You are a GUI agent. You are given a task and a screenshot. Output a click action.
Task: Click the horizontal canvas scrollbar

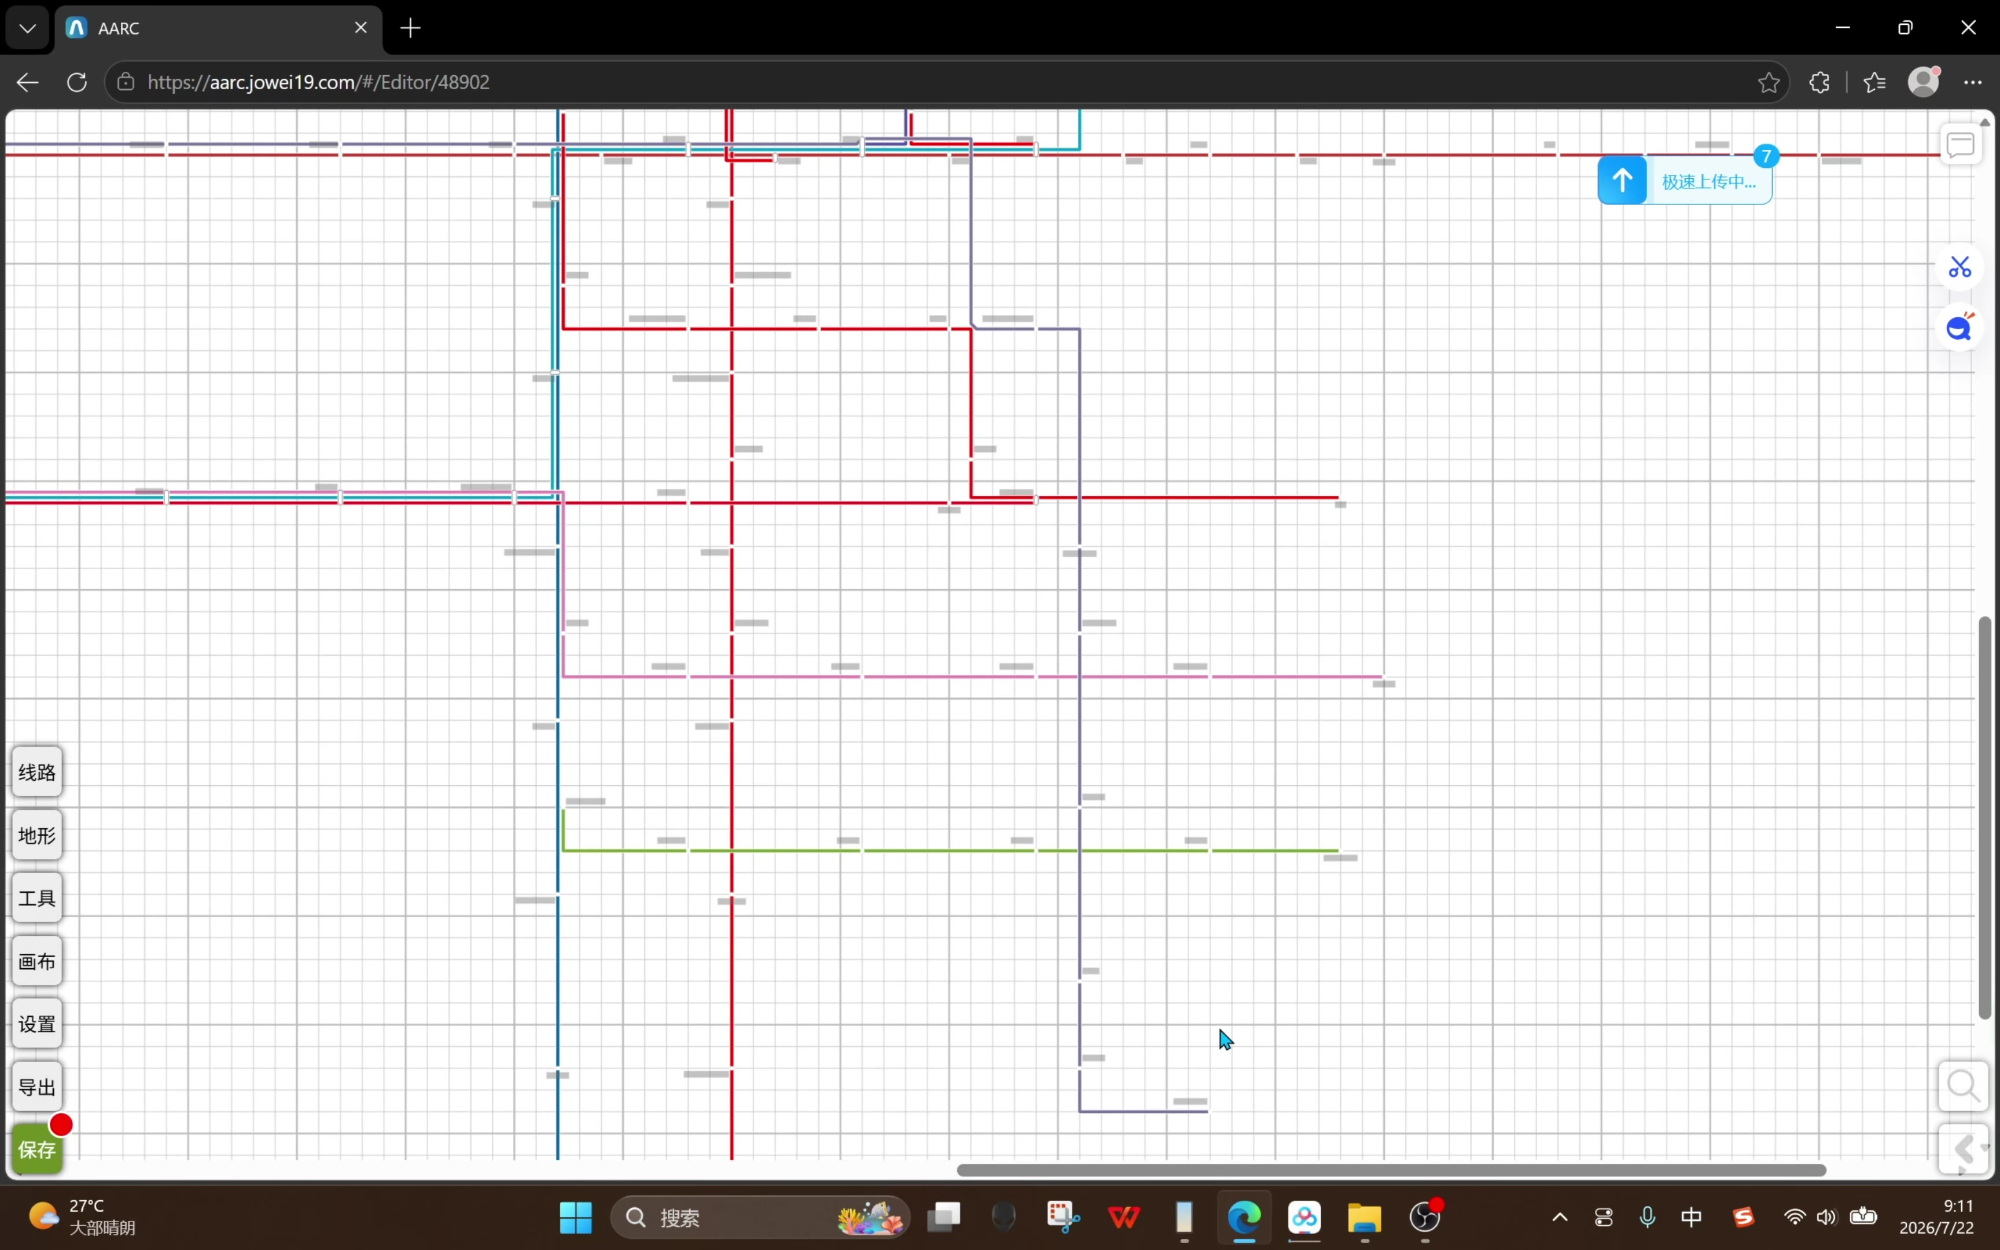click(1391, 1170)
